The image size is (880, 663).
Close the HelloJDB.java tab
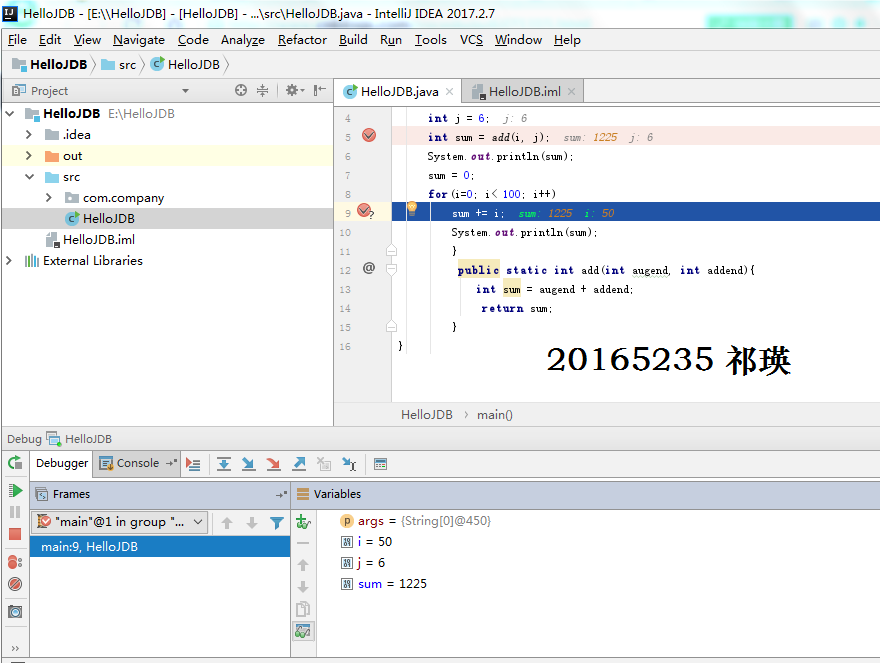tap(450, 92)
